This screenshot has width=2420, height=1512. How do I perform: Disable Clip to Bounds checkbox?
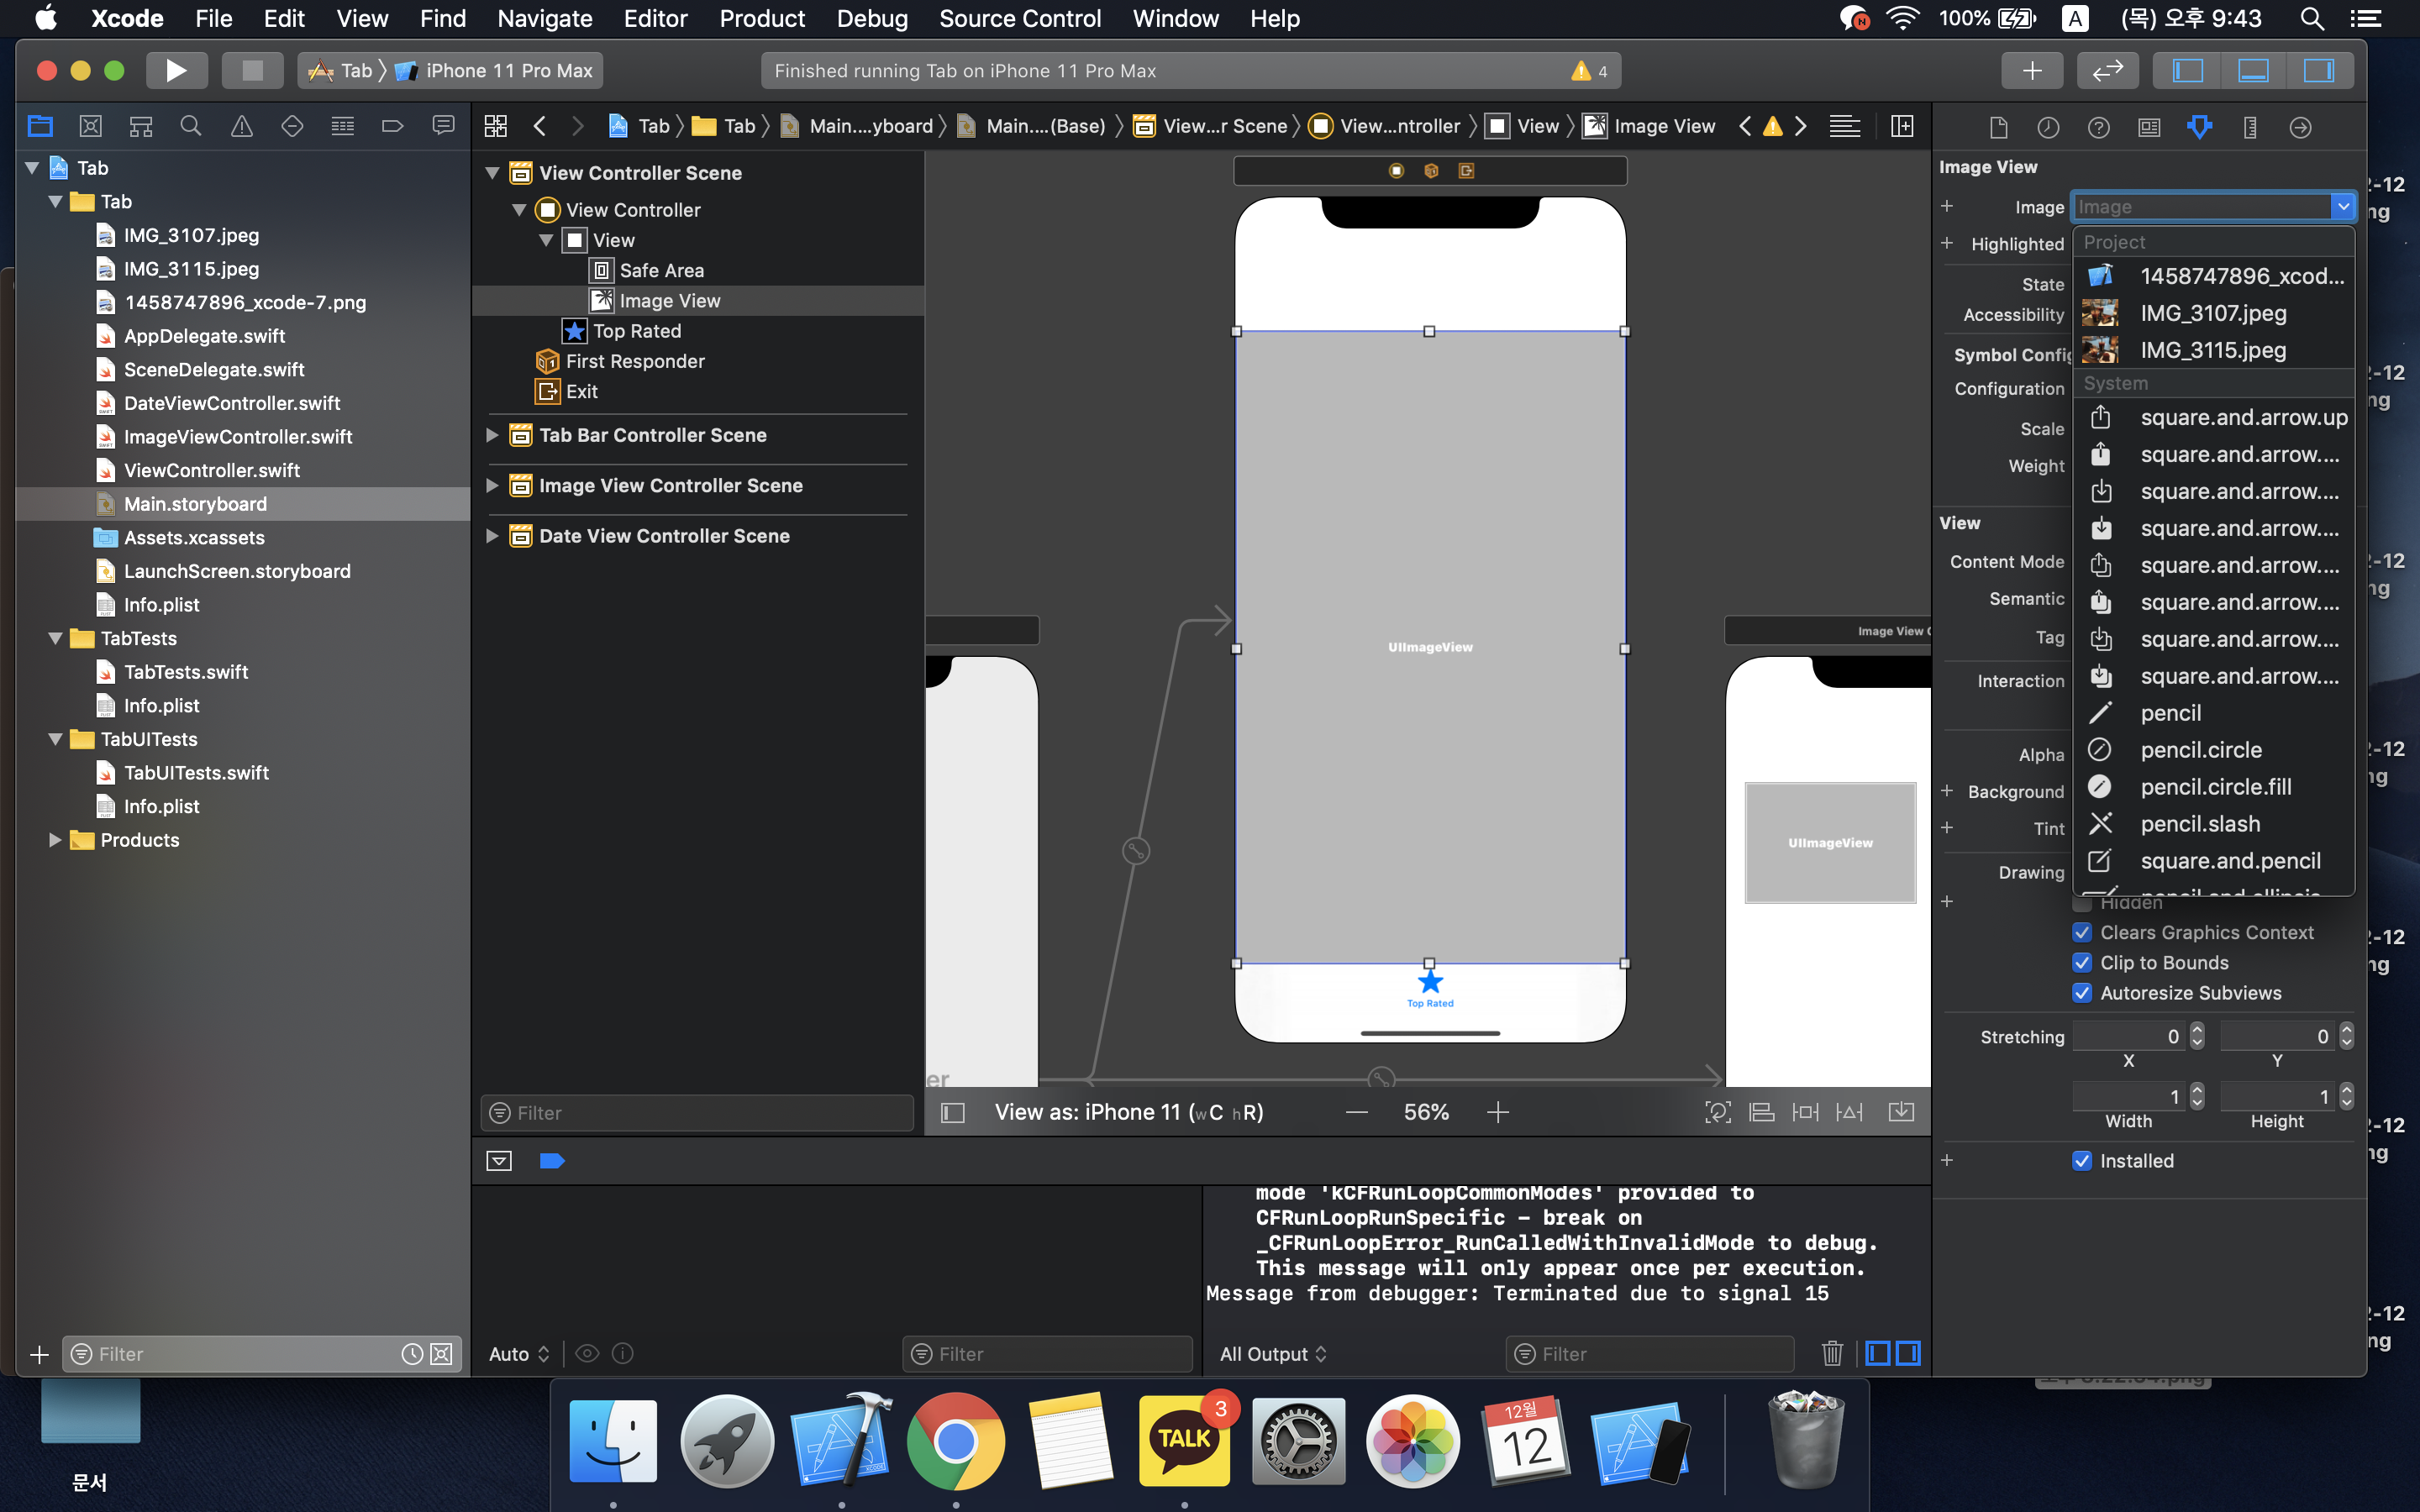pos(2082,962)
